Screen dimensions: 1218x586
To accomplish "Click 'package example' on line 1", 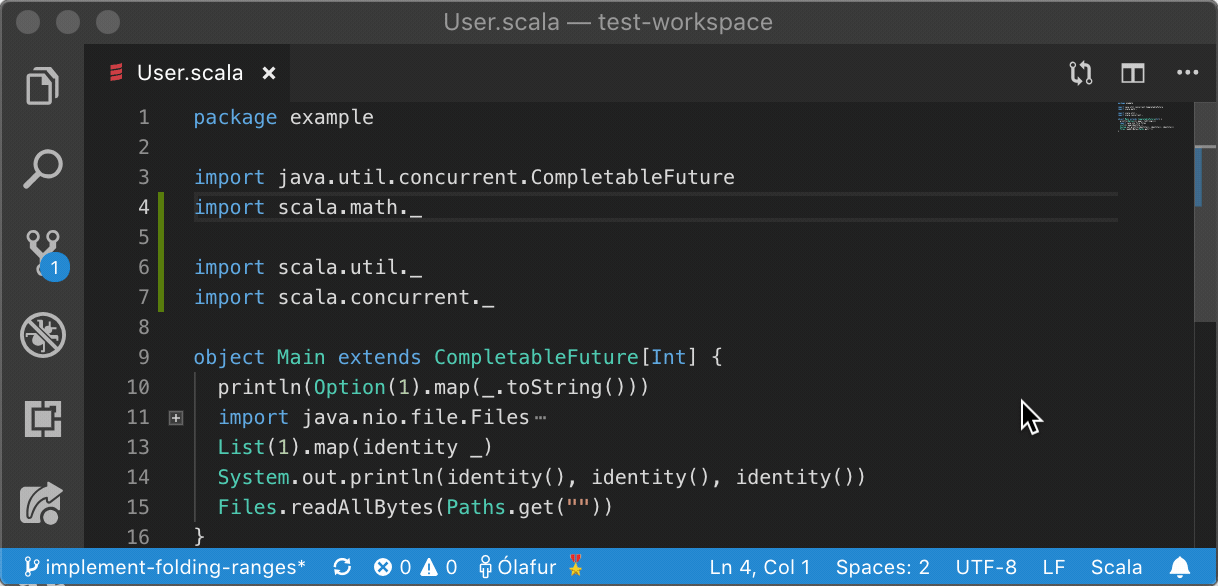I will (284, 118).
